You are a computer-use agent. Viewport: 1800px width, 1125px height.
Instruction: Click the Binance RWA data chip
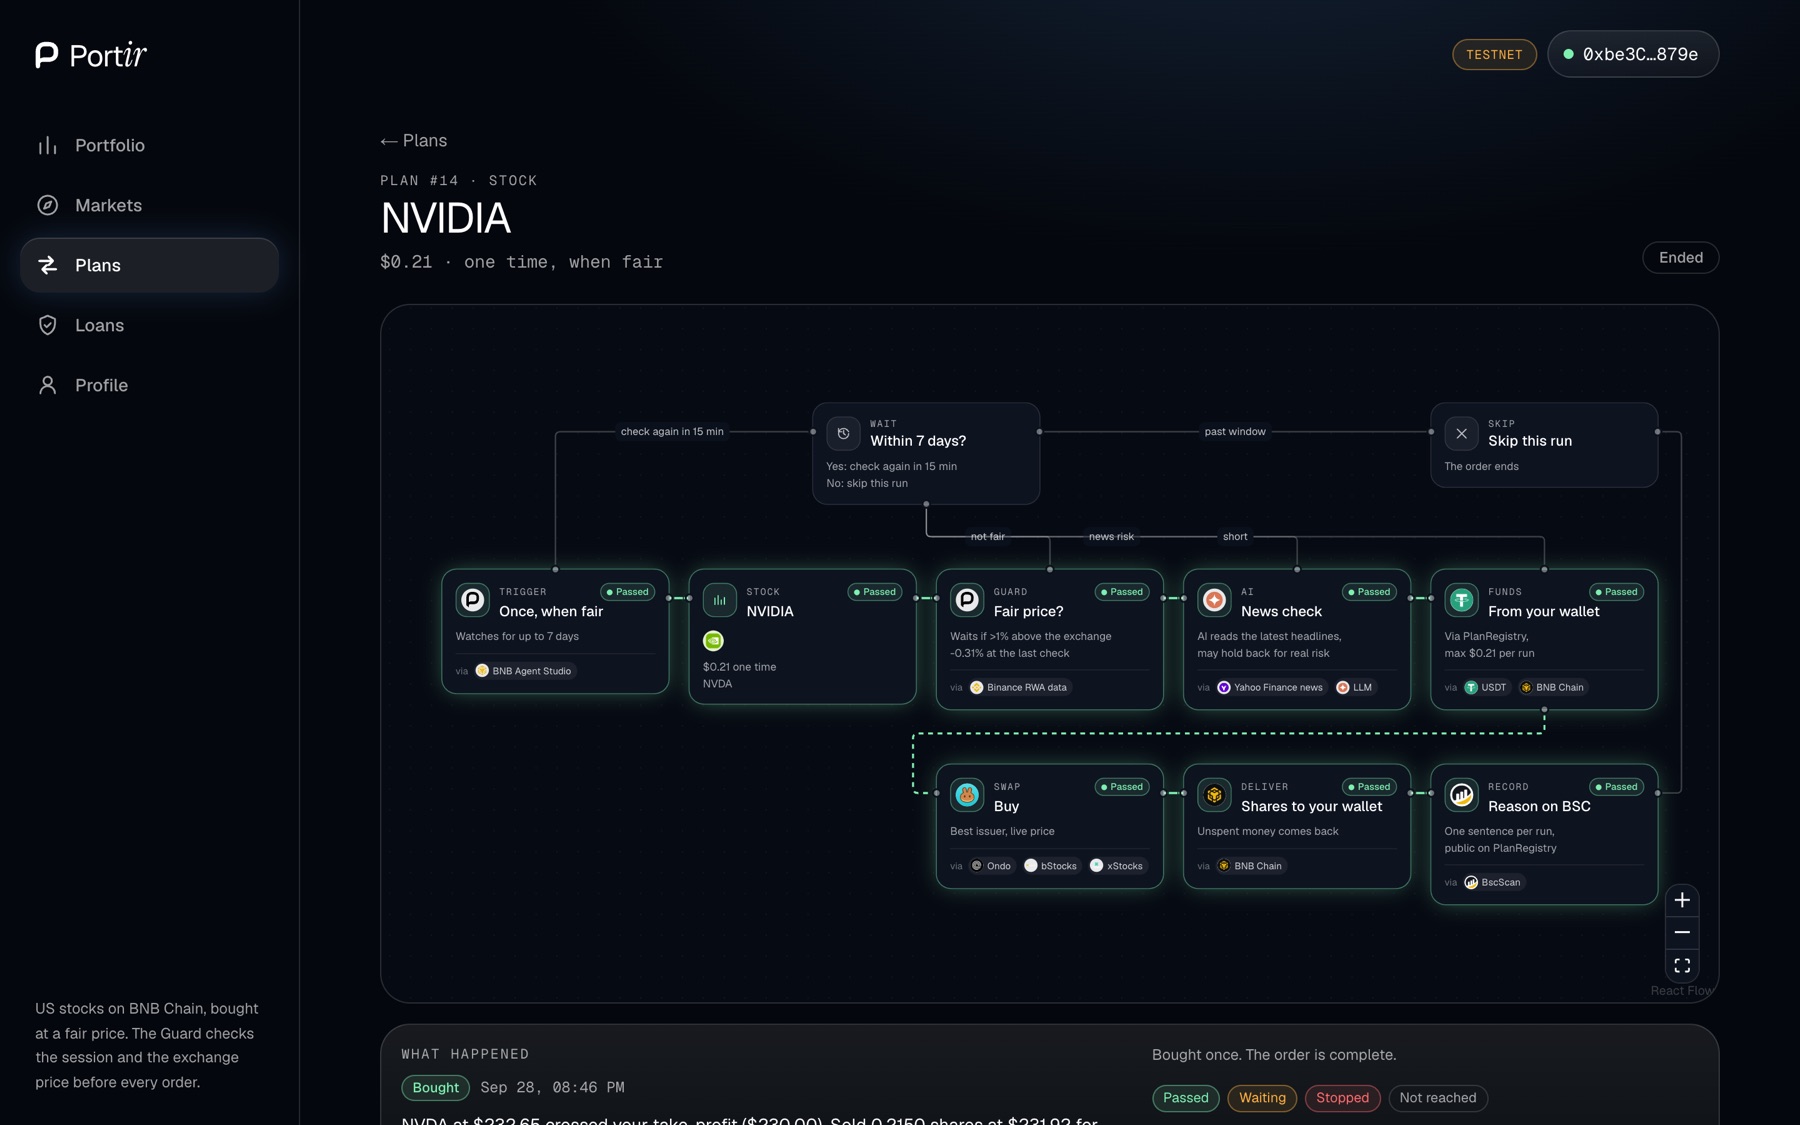[x=1019, y=687]
